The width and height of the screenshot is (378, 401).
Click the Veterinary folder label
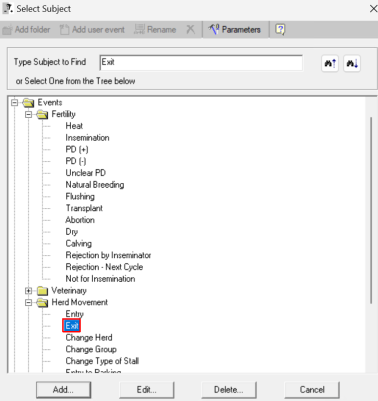pyautogui.click(x=69, y=291)
